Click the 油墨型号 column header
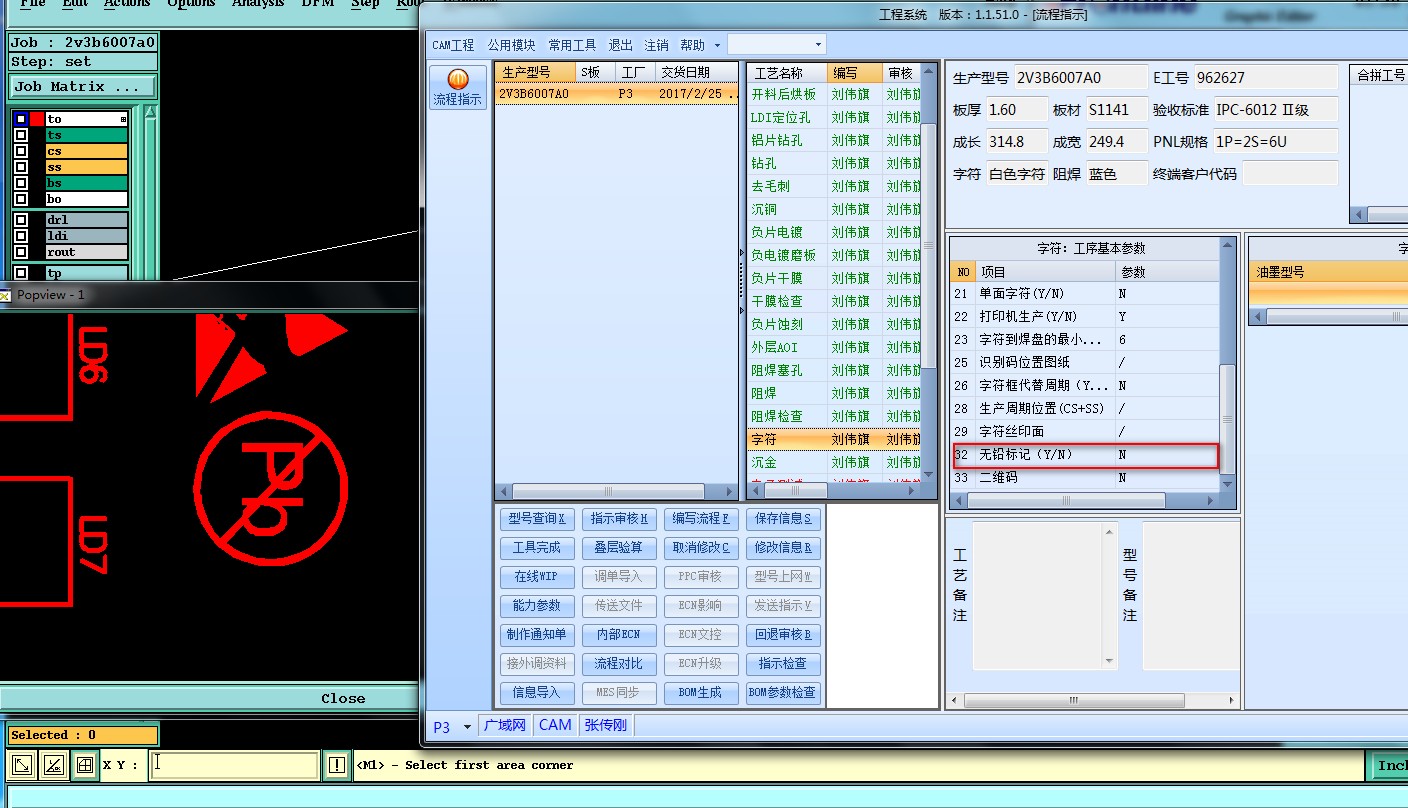The width and height of the screenshot is (1408, 808). (x=1330, y=272)
